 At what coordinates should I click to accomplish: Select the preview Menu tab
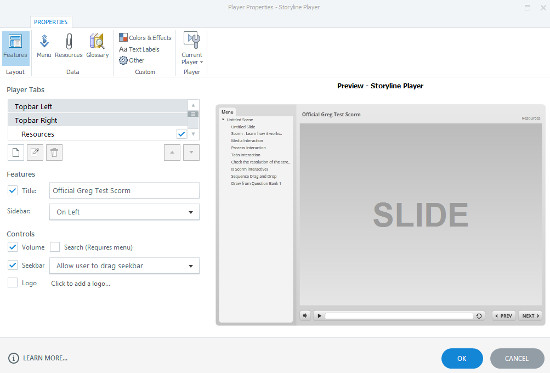227,112
